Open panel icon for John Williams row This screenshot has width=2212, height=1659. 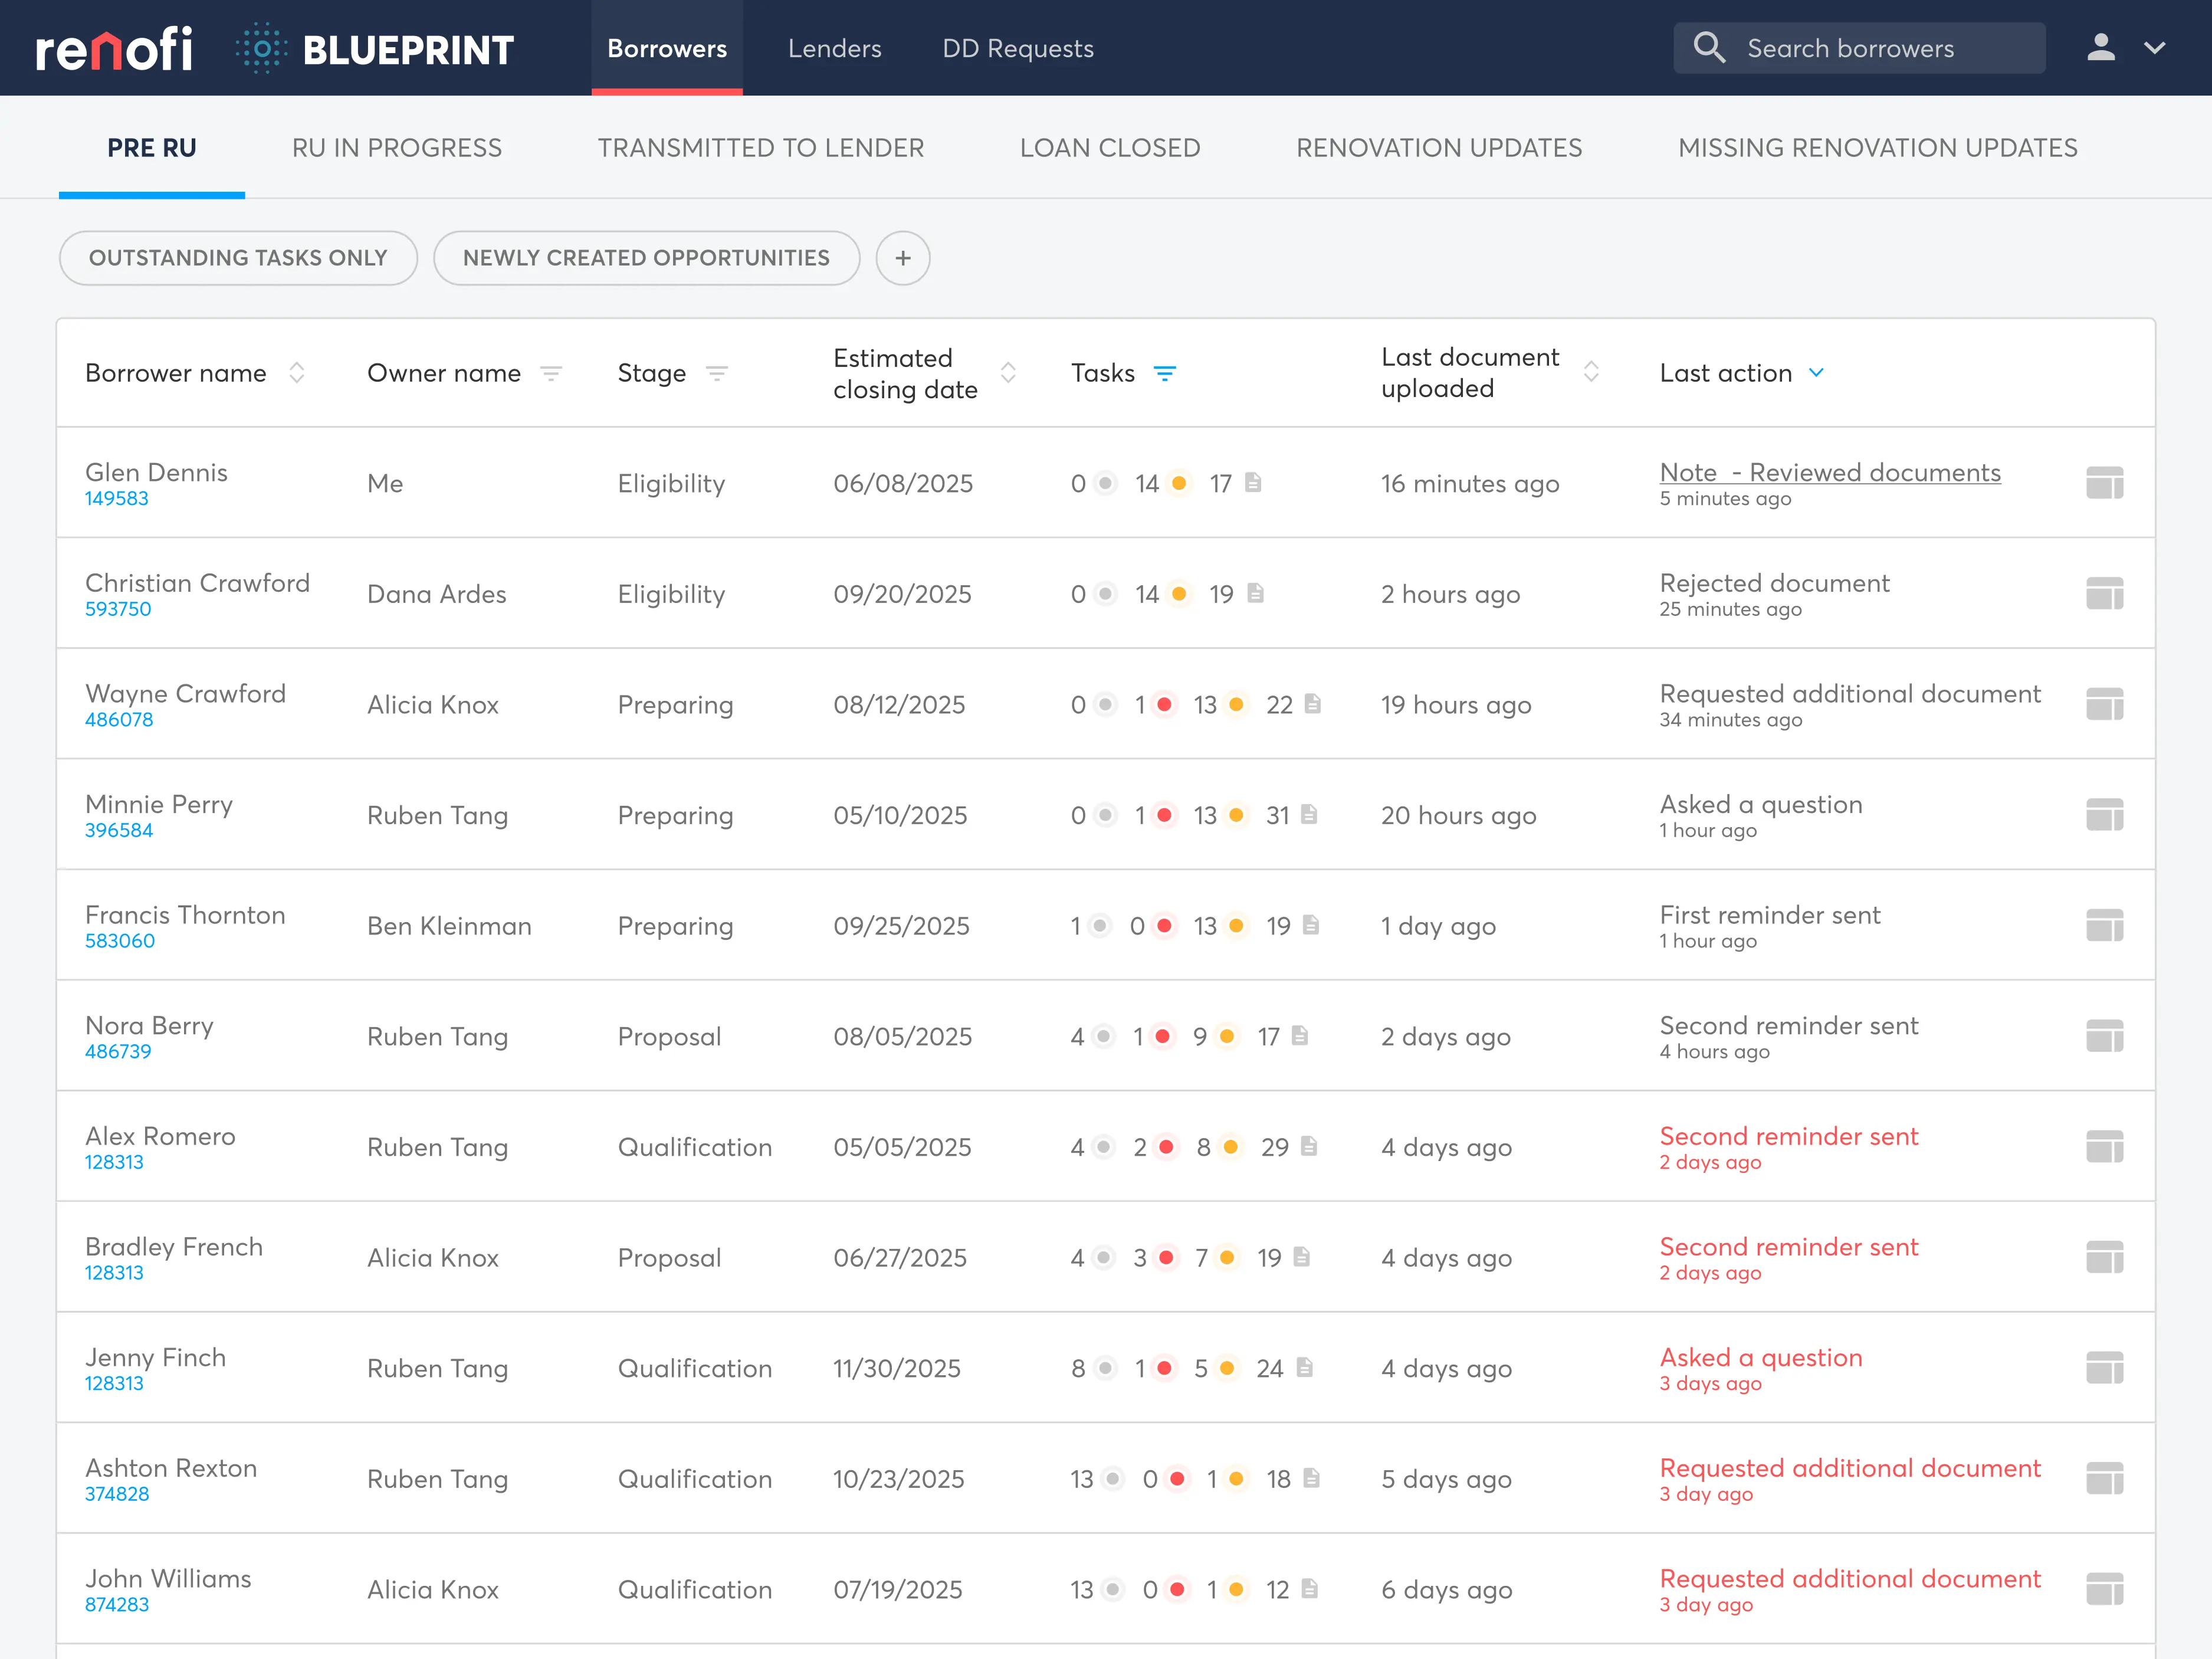[2104, 1589]
